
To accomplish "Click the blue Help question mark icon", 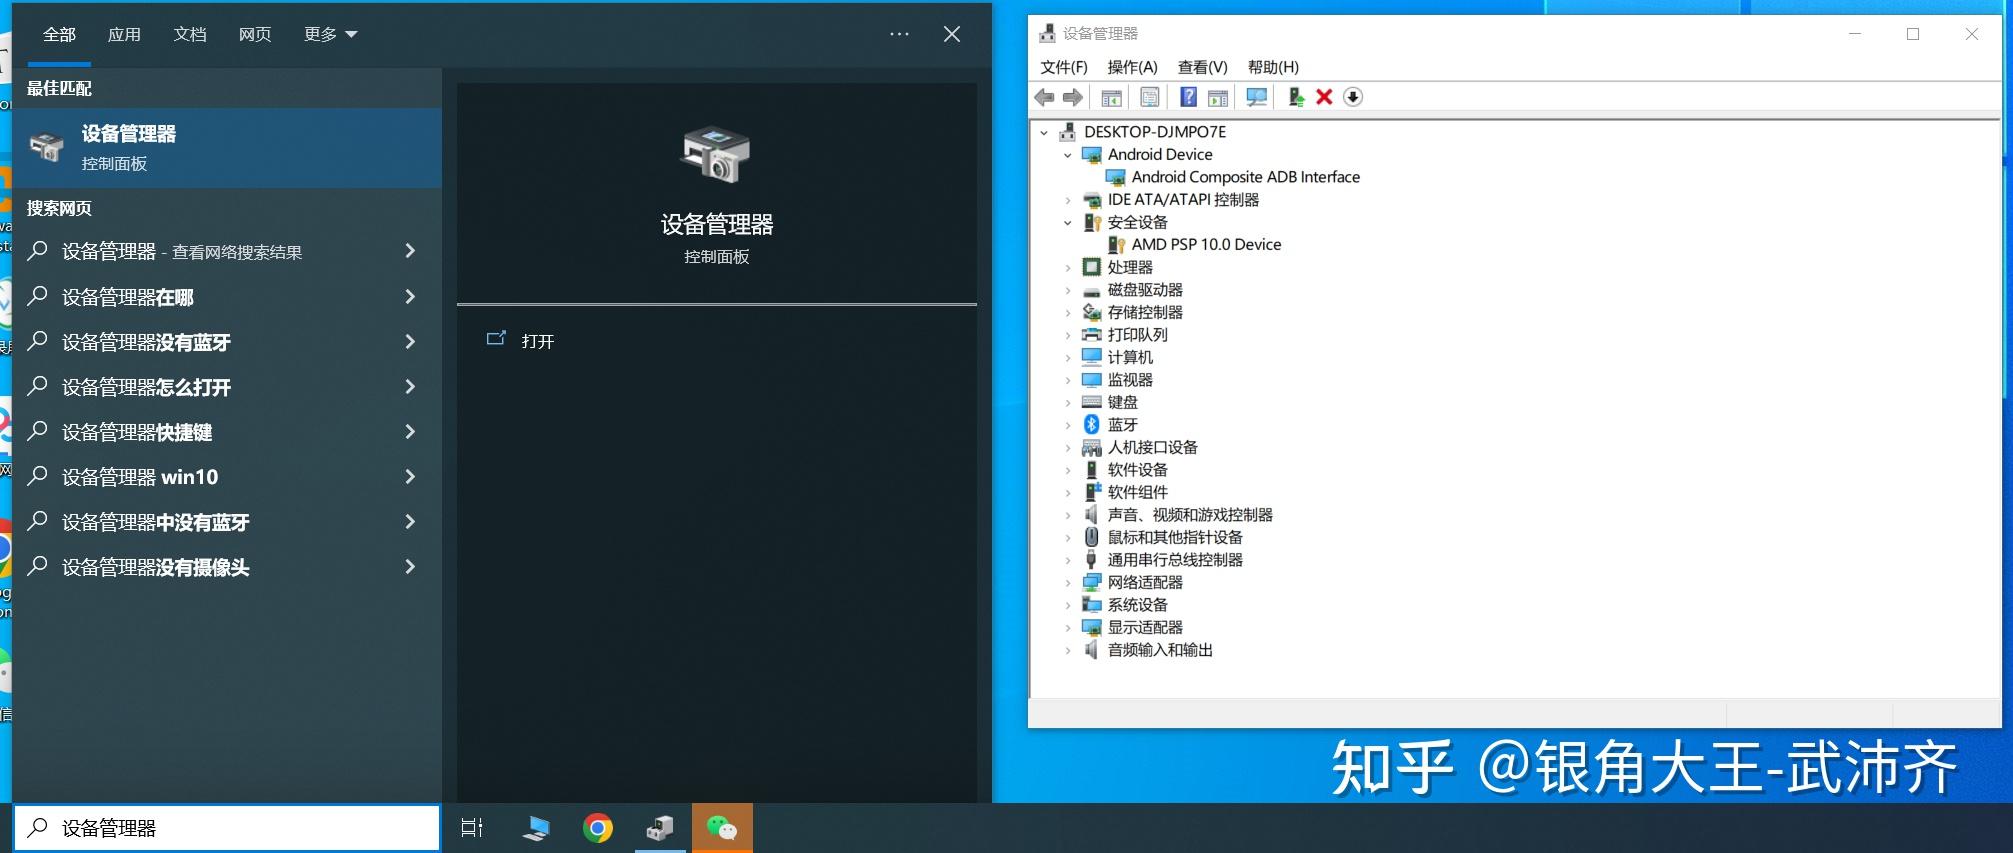I will click(x=1188, y=97).
